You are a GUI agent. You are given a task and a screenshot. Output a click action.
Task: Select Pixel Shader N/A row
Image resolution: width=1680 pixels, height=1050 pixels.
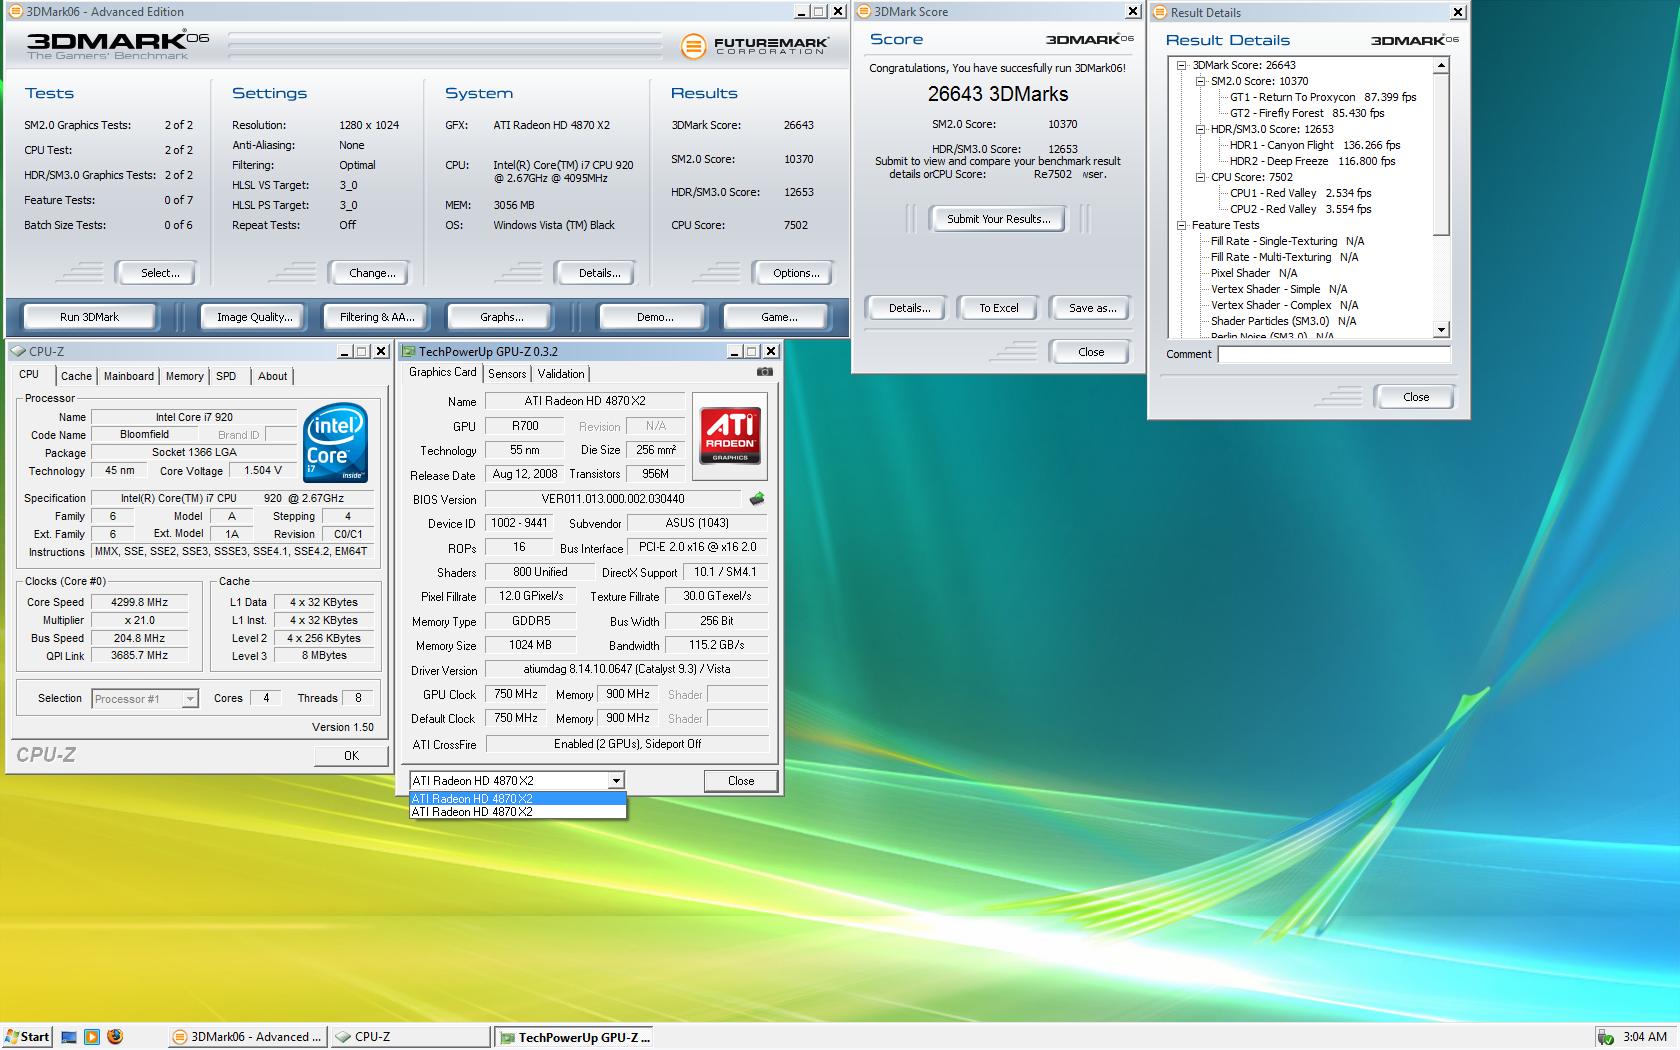pos(1254,273)
